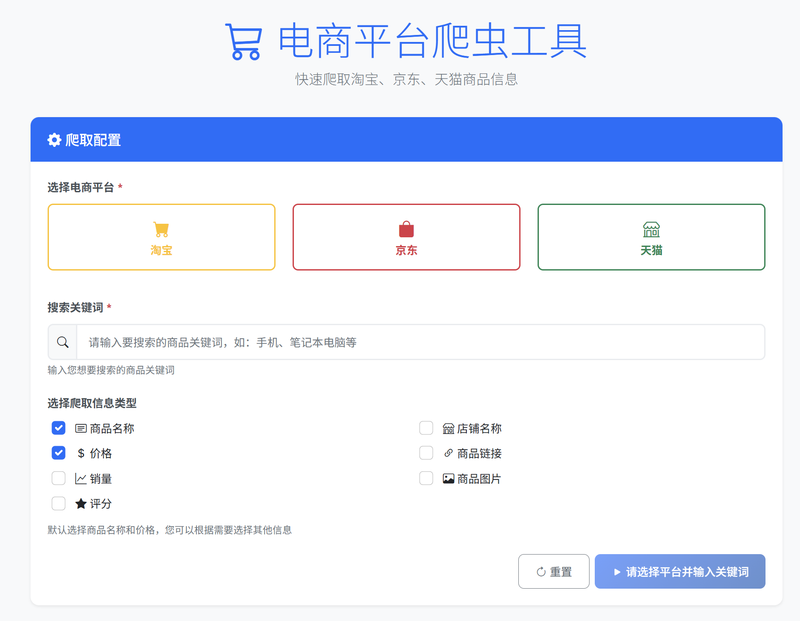Click the chart icon beside 销量
Image resolution: width=800 pixels, height=621 pixels.
click(81, 479)
